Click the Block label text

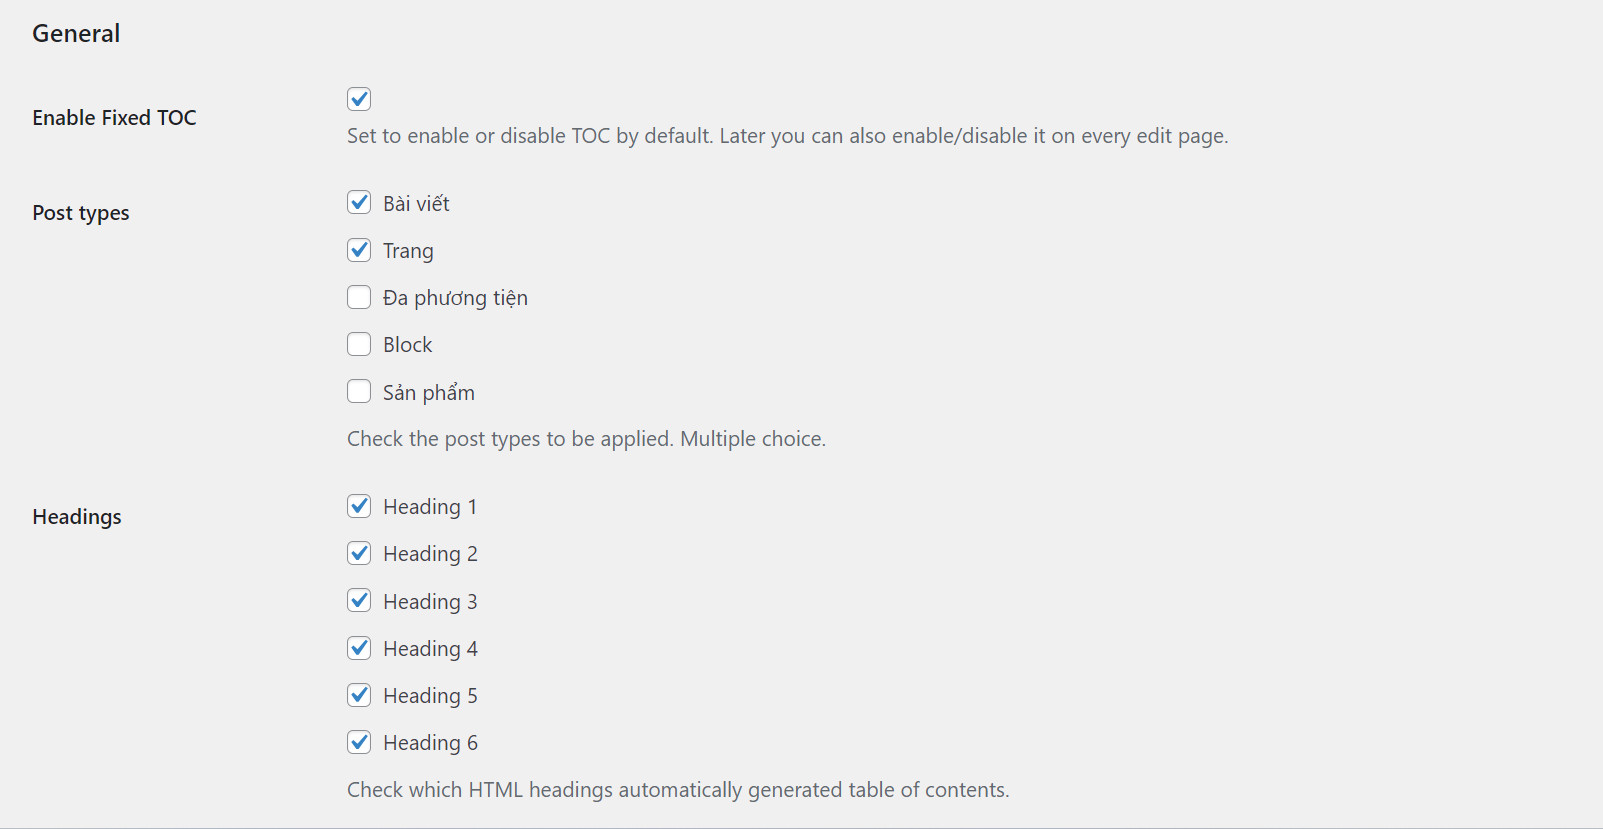tap(407, 345)
